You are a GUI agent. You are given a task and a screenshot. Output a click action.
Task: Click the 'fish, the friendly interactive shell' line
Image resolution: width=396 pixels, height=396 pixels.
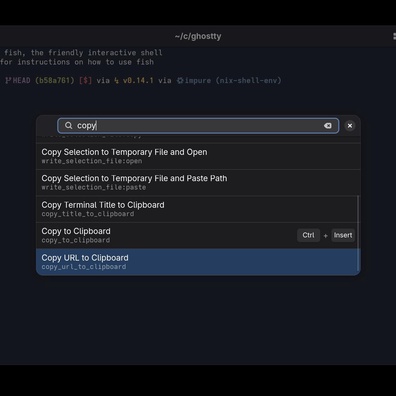click(x=83, y=53)
